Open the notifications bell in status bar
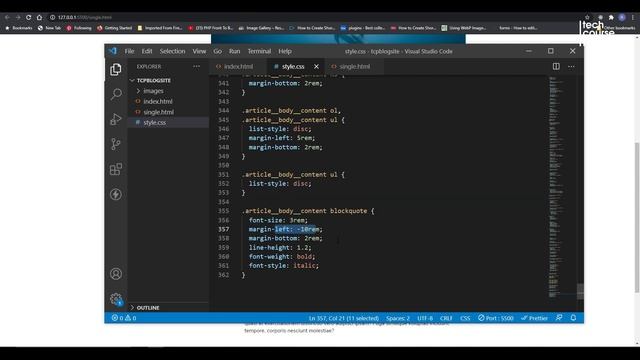Viewport: 640px width, 360px height. (x=573, y=318)
